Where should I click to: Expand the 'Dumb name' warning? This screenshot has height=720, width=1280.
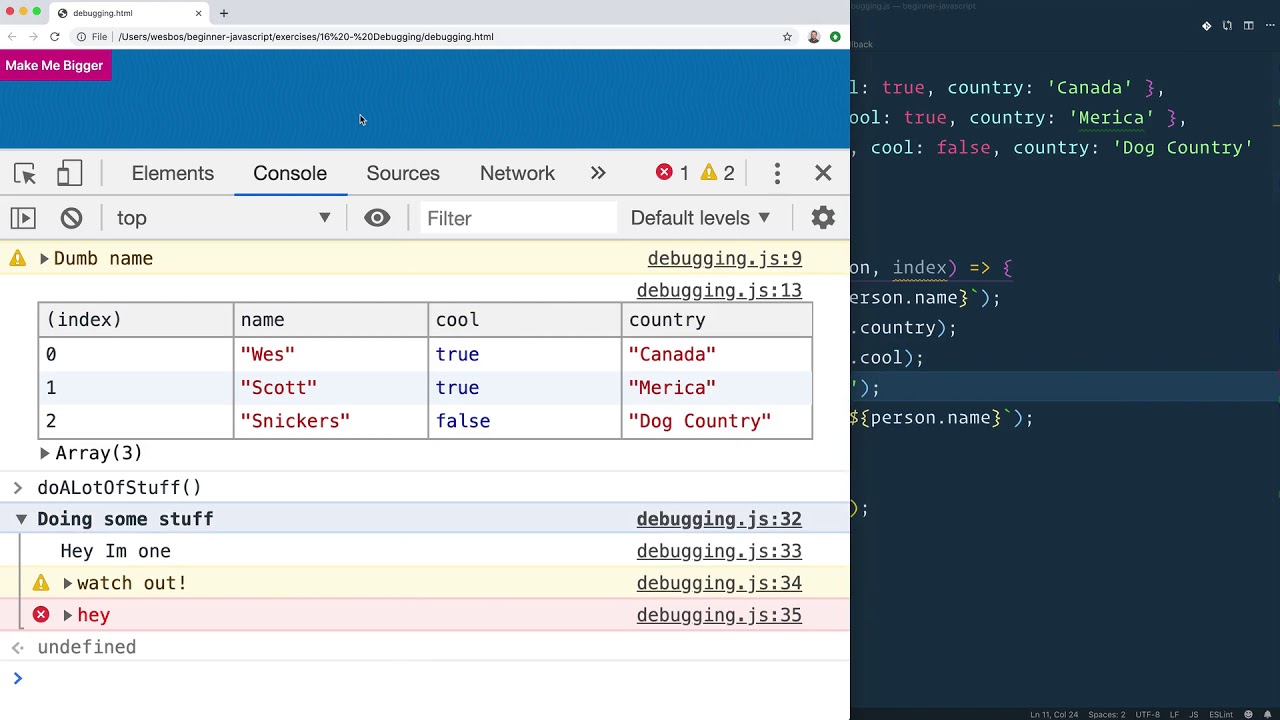(x=44, y=259)
